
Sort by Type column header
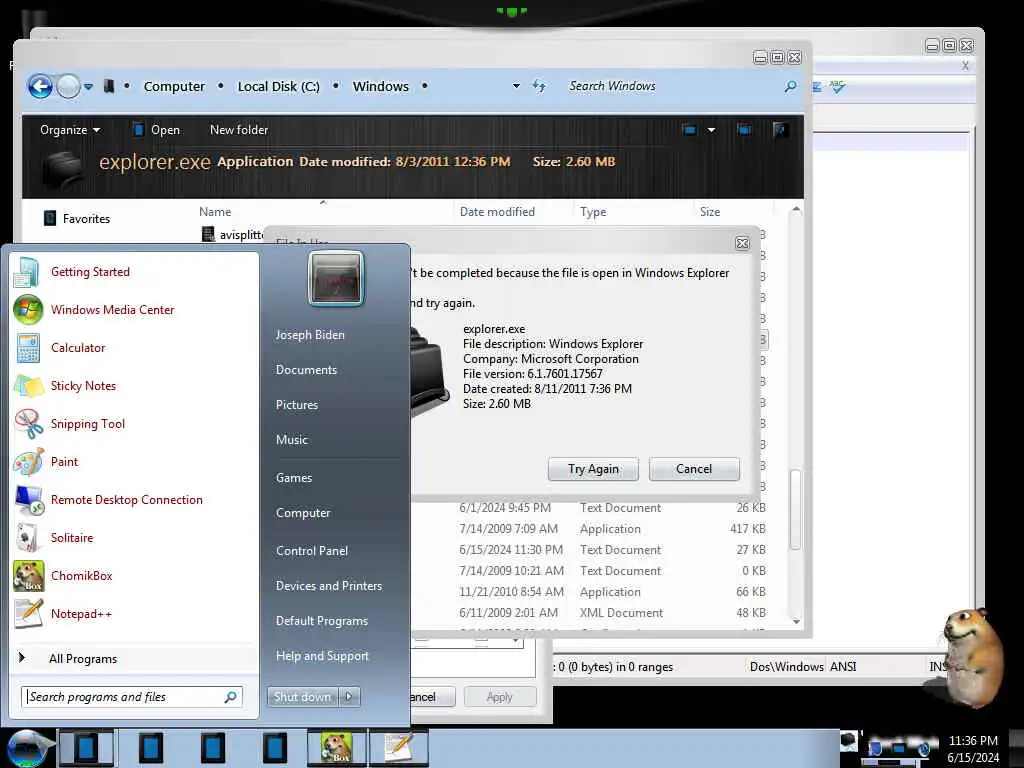pyautogui.click(x=593, y=212)
